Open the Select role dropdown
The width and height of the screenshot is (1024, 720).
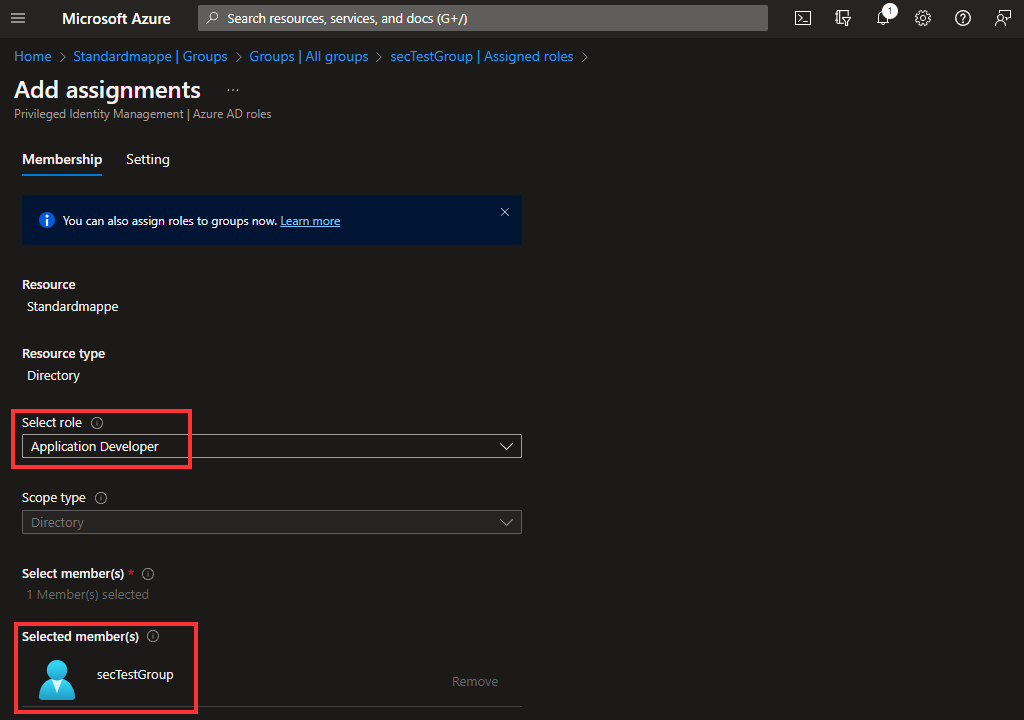pyautogui.click(x=272, y=446)
